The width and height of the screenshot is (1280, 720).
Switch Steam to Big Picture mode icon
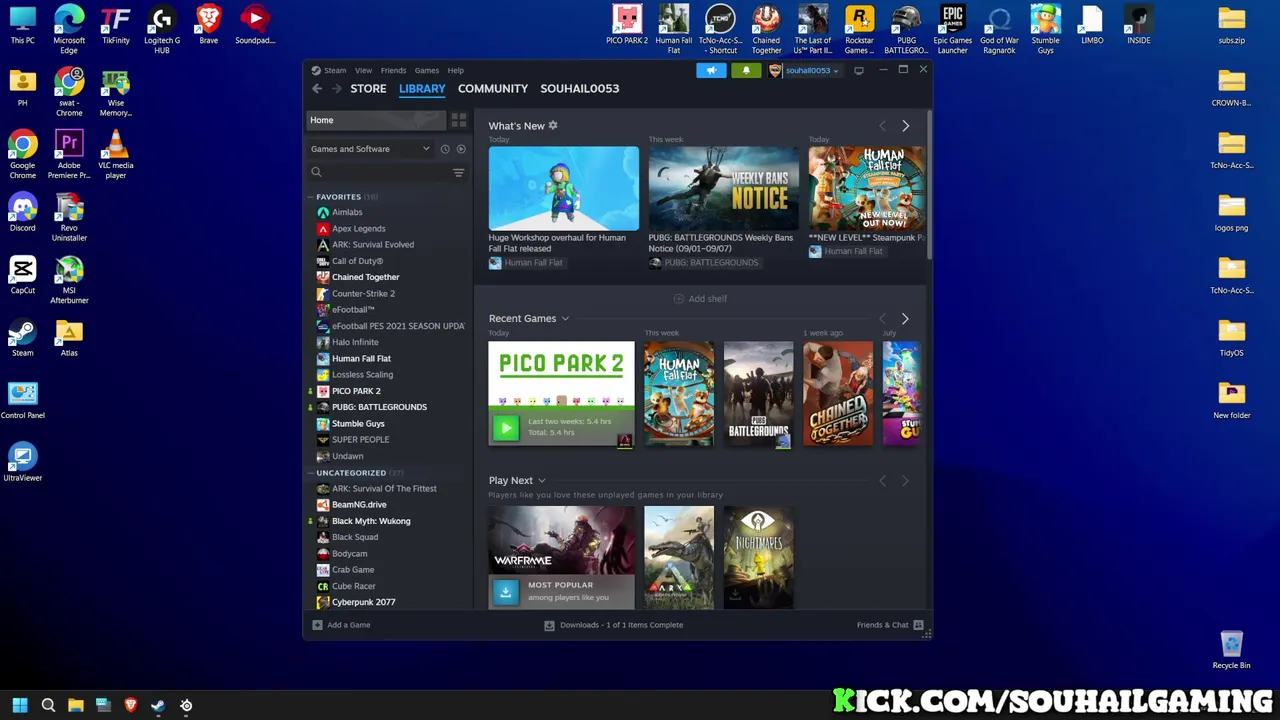[x=858, y=70]
